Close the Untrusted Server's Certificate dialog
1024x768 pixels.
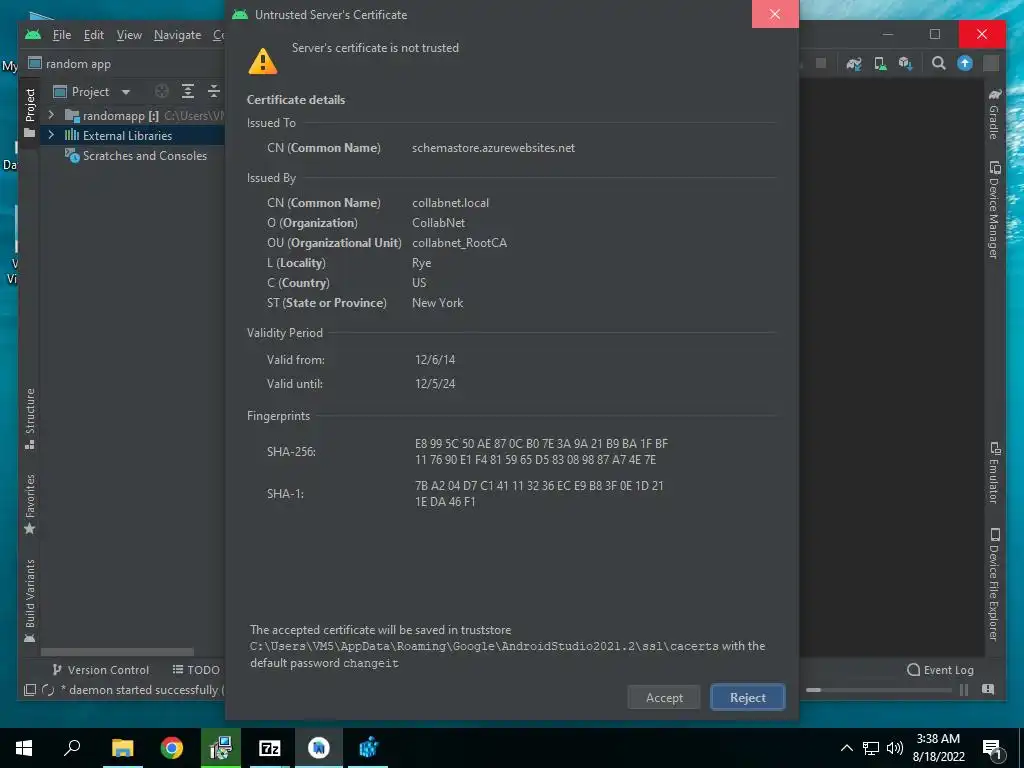coord(775,14)
